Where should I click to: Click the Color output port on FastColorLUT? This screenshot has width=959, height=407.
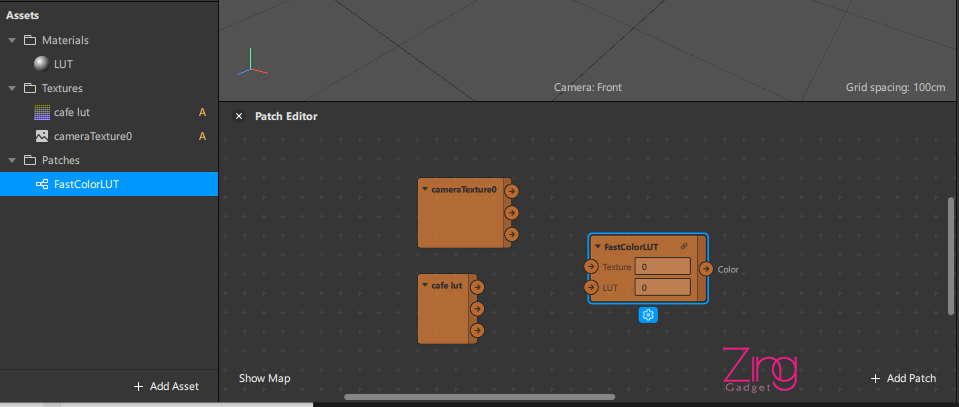click(706, 269)
